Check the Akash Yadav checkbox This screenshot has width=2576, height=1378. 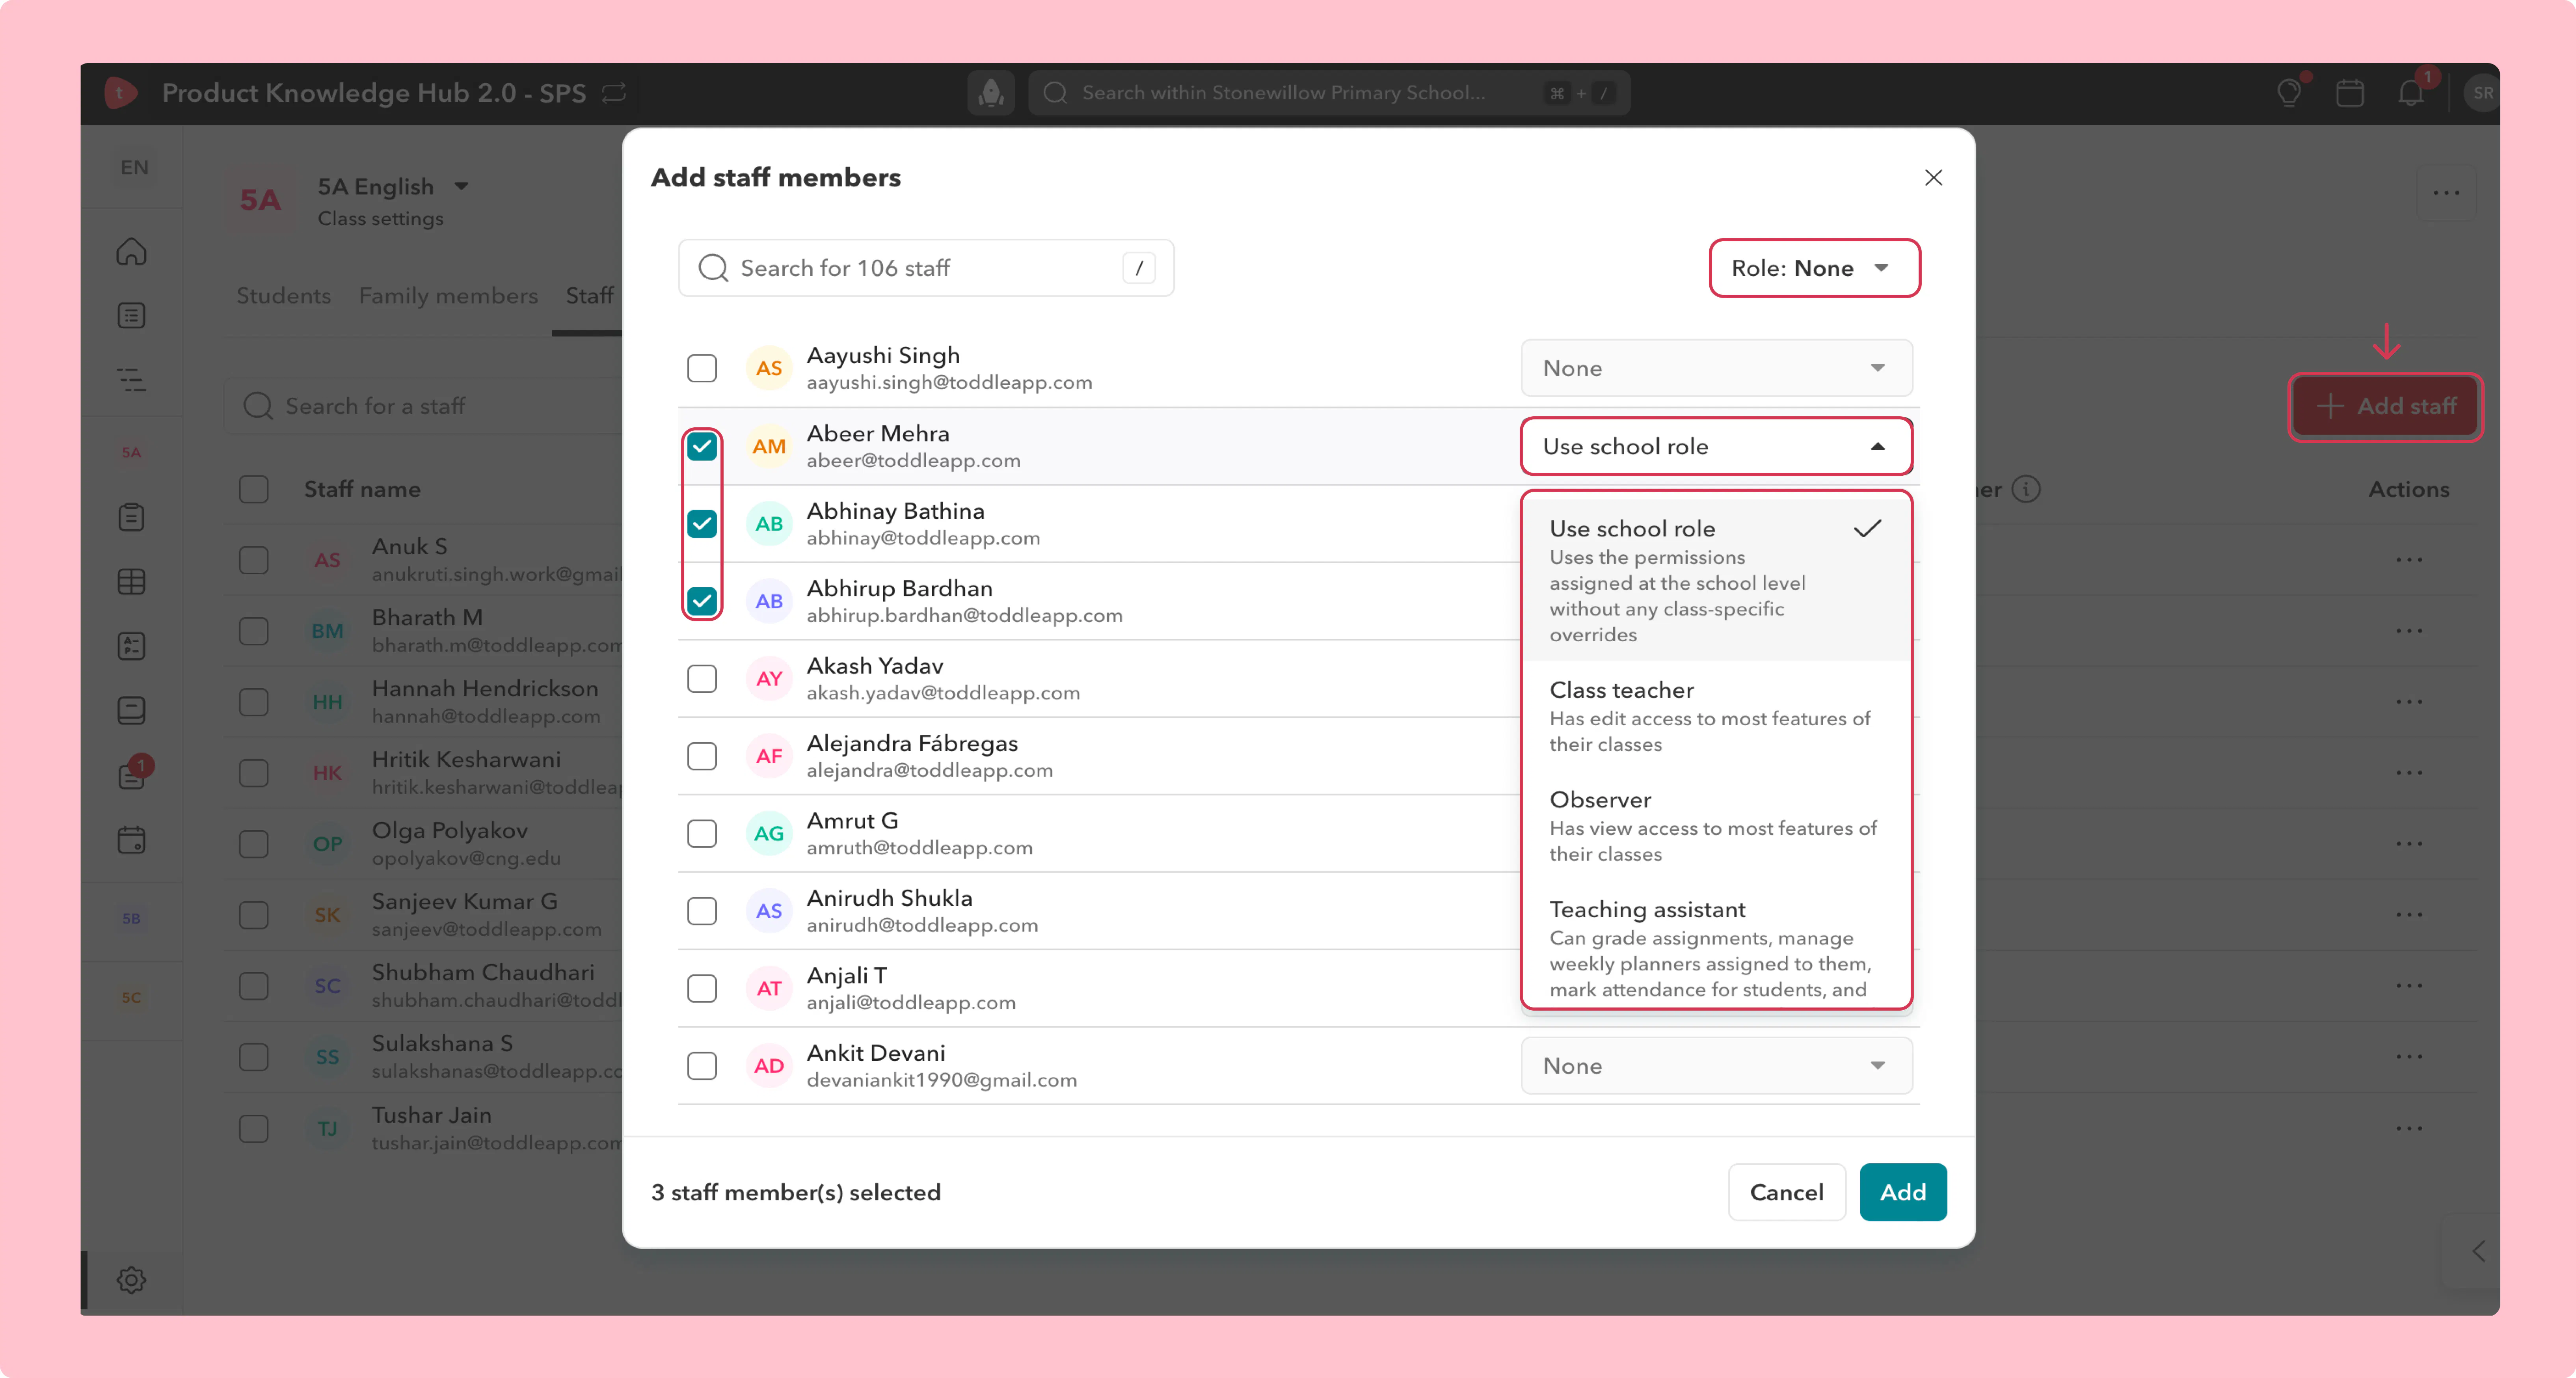pos(702,679)
